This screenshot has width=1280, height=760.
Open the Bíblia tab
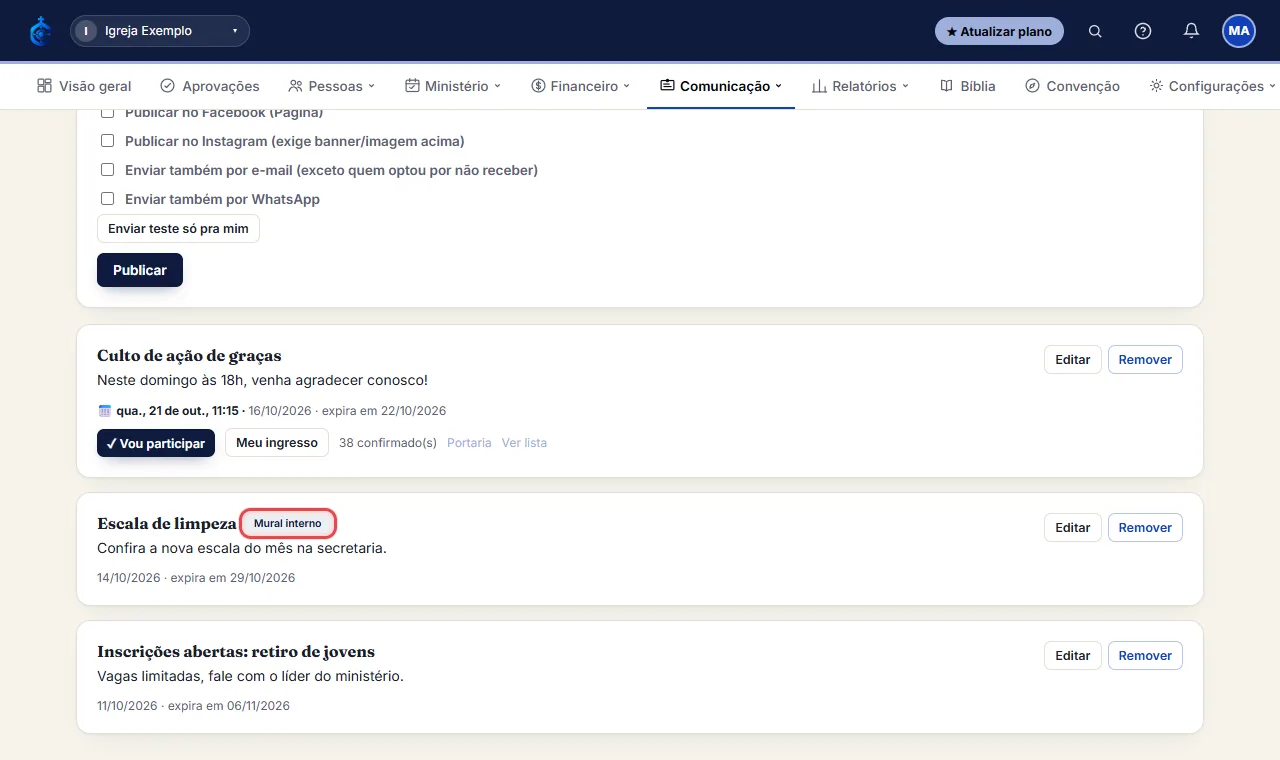[968, 86]
